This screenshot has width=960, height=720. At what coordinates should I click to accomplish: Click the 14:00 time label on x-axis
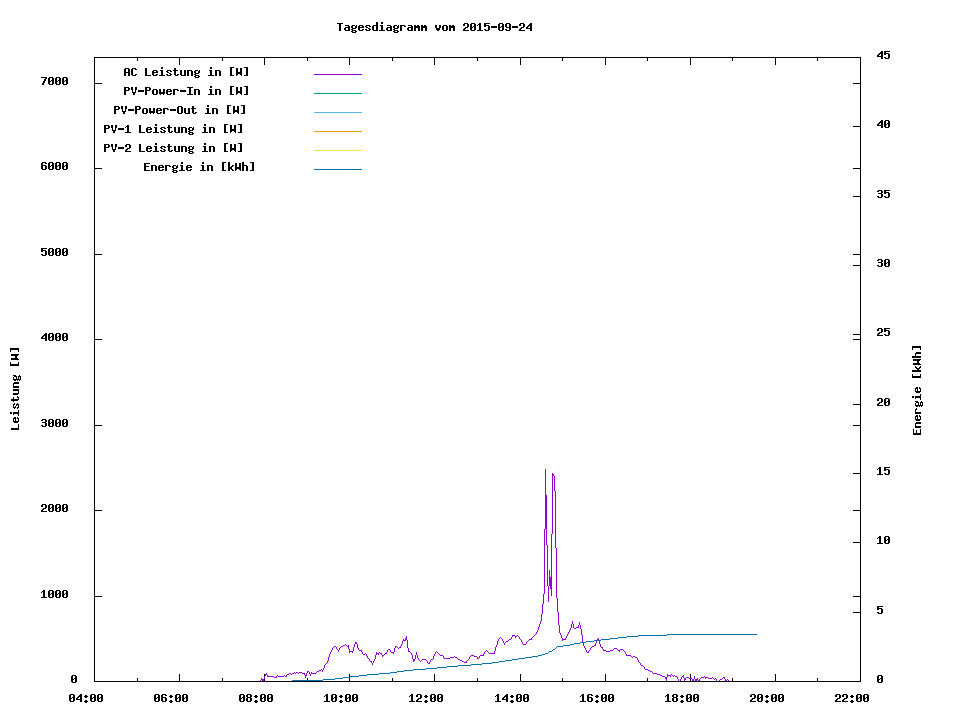pyautogui.click(x=515, y=698)
